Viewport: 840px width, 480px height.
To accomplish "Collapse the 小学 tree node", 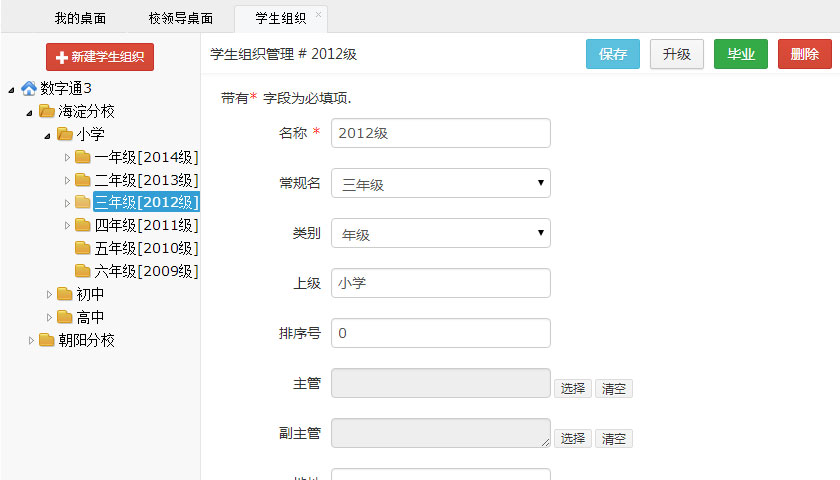I will pos(47,136).
